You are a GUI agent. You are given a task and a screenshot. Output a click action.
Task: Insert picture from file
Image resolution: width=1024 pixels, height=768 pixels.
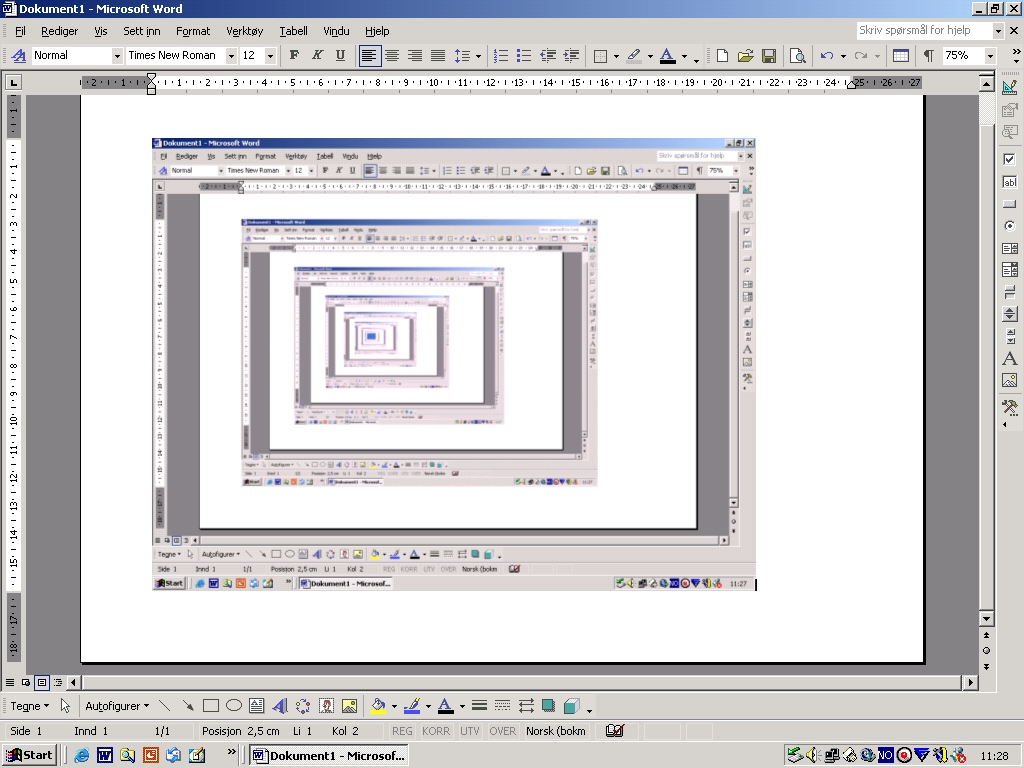click(x=349, y=706)
